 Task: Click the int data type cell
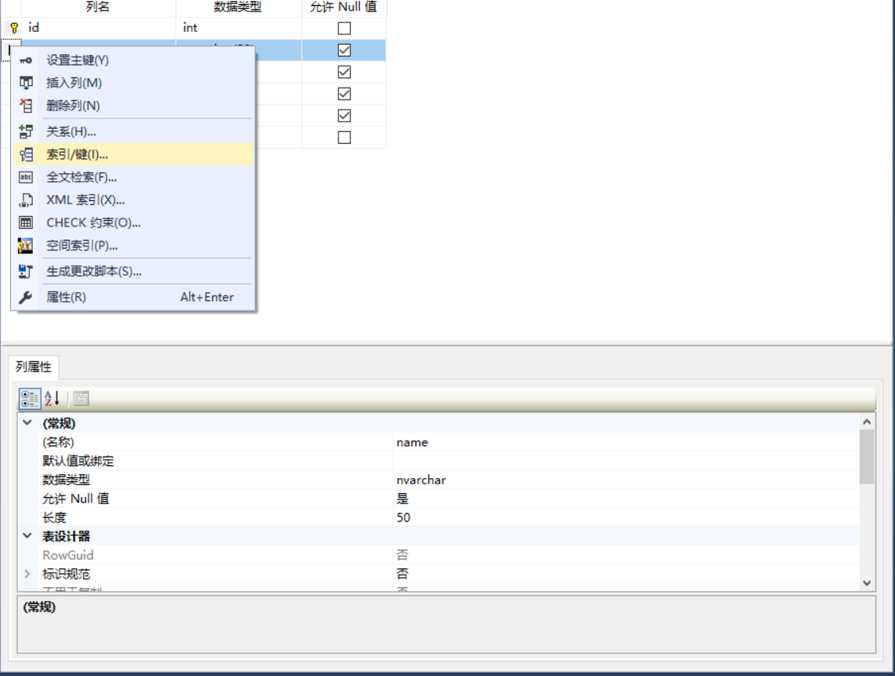coord(239,27)
